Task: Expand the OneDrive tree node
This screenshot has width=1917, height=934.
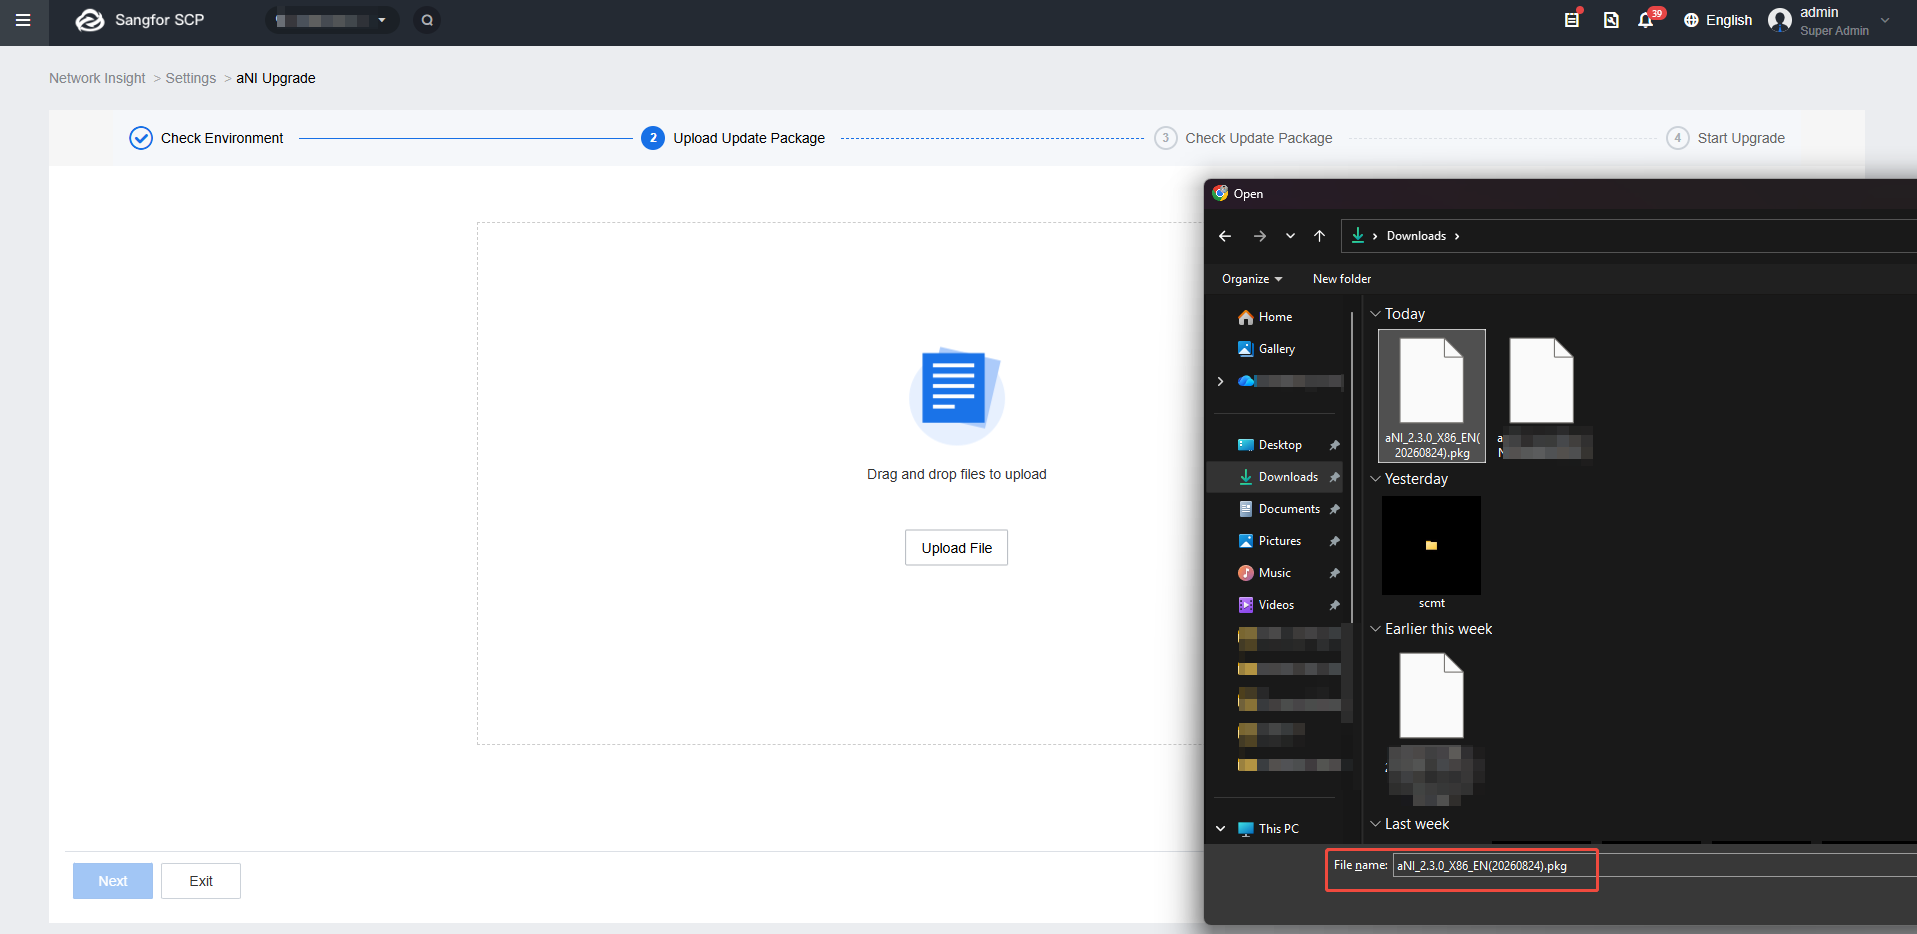Action: (1220, 381)
